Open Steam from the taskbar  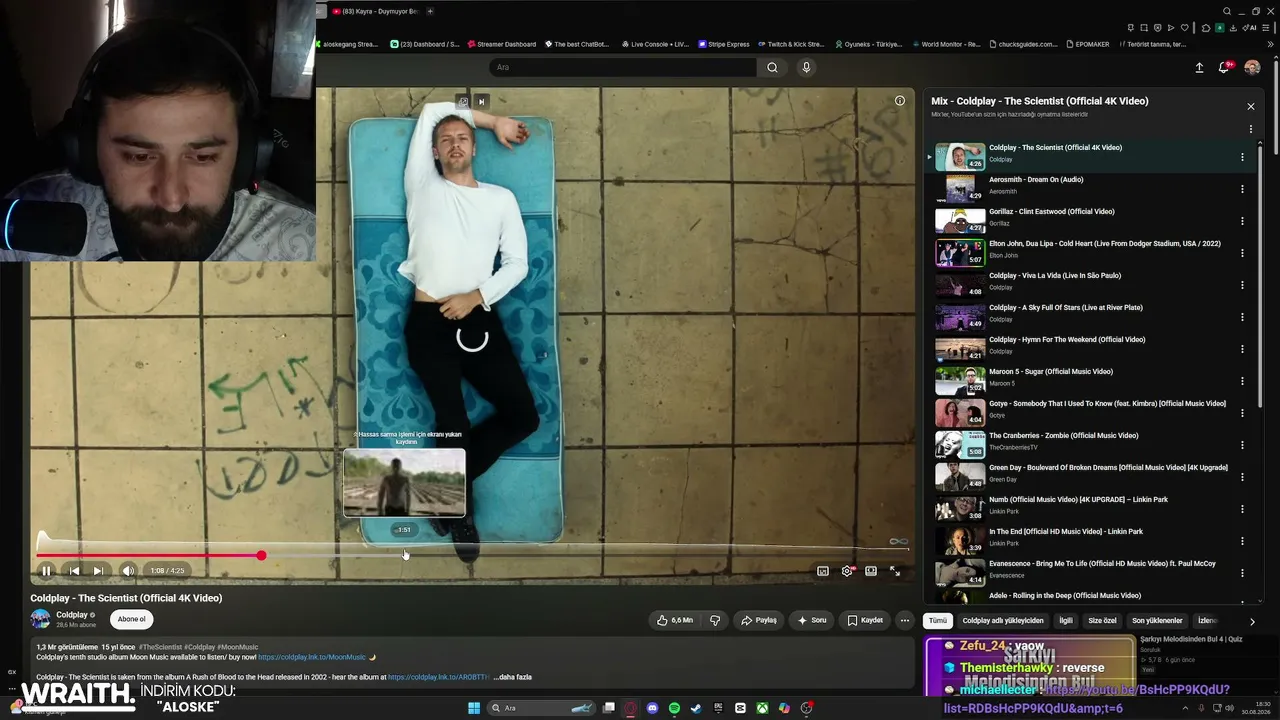point(696,708)
